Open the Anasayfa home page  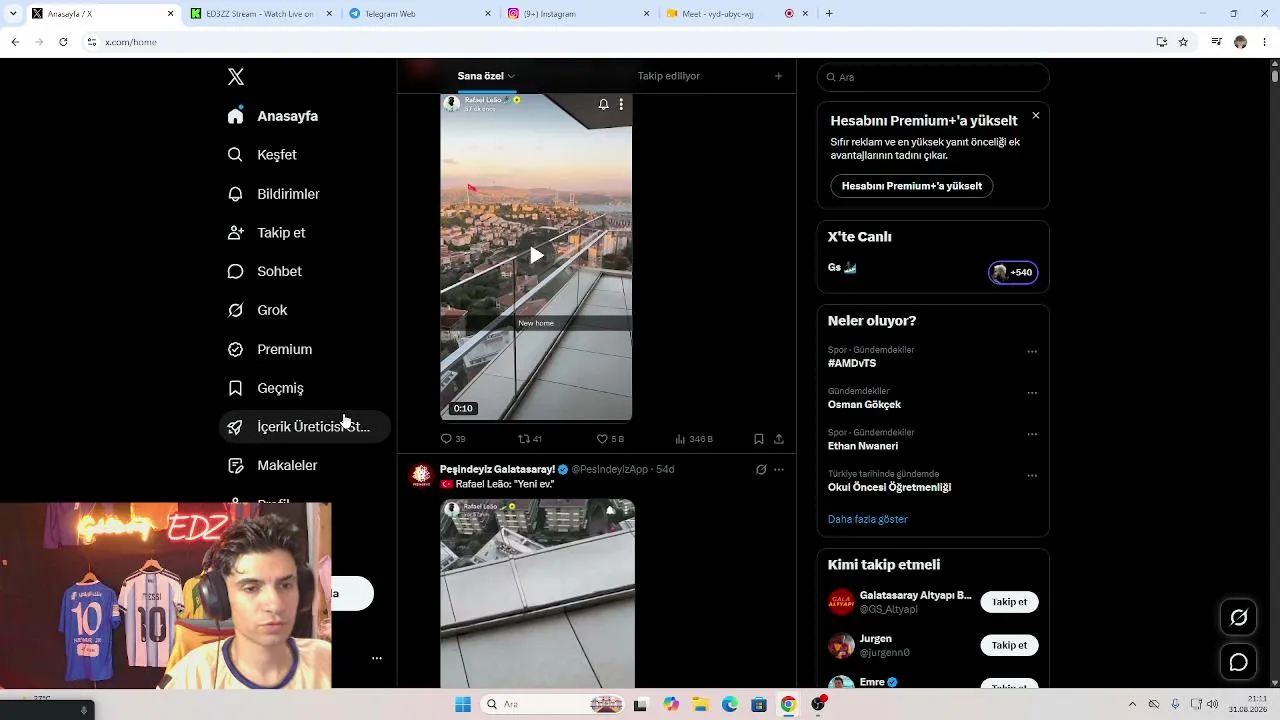coord(273,116)
